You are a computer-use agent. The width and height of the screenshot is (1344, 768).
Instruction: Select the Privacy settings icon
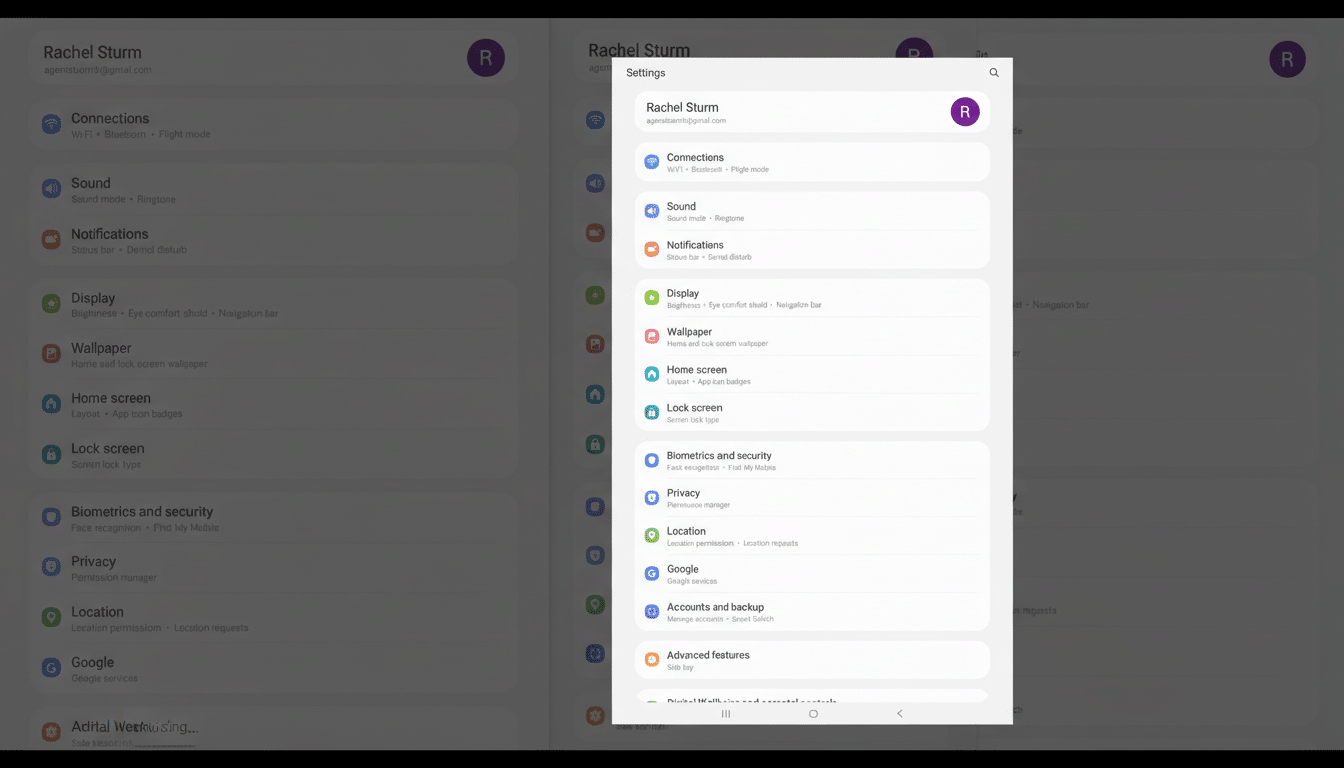tap(650, 498)
